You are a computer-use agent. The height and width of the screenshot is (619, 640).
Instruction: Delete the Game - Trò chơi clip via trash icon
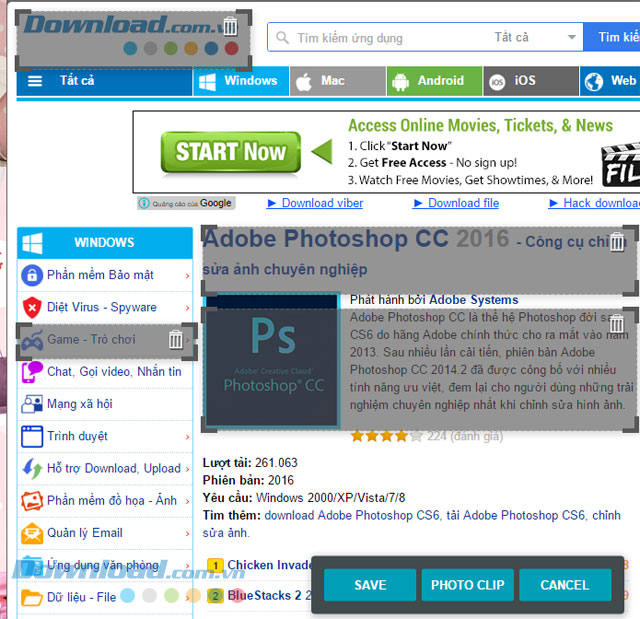(176, 339)
